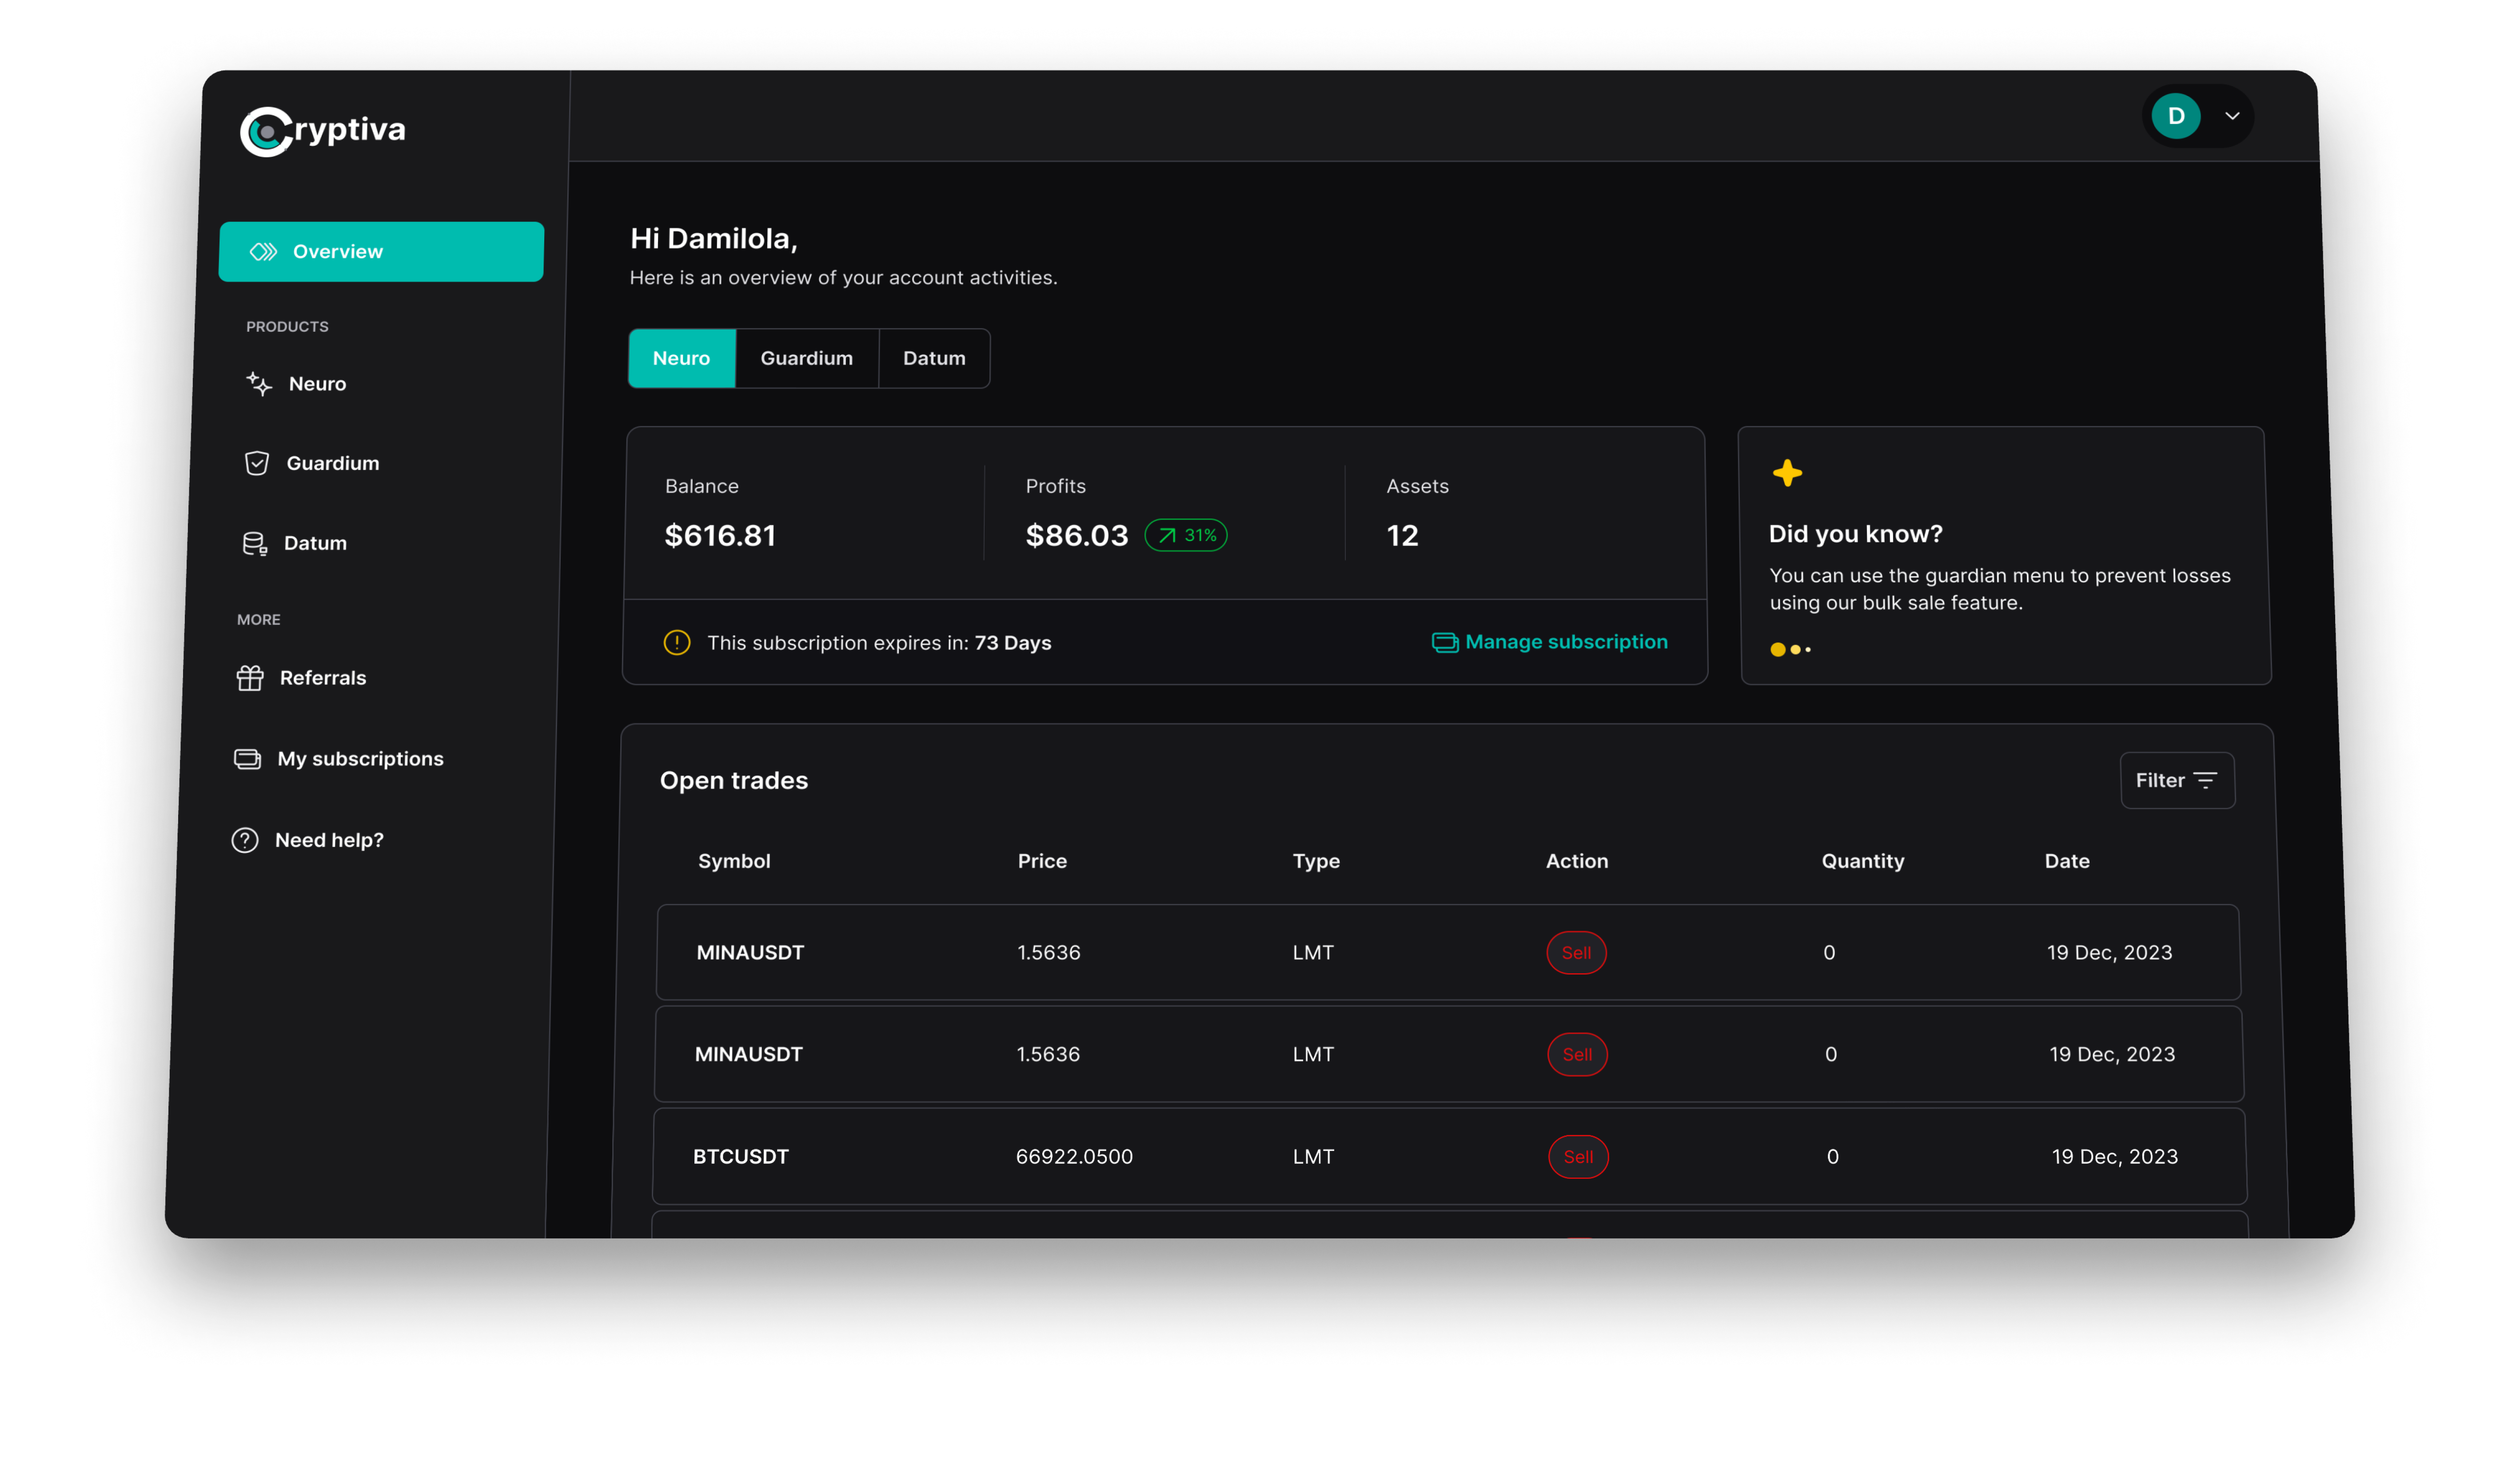Viewport: 2520px width, 1473px height.
Task: Open the My subscriptions card icon
Action: [247, 759]
